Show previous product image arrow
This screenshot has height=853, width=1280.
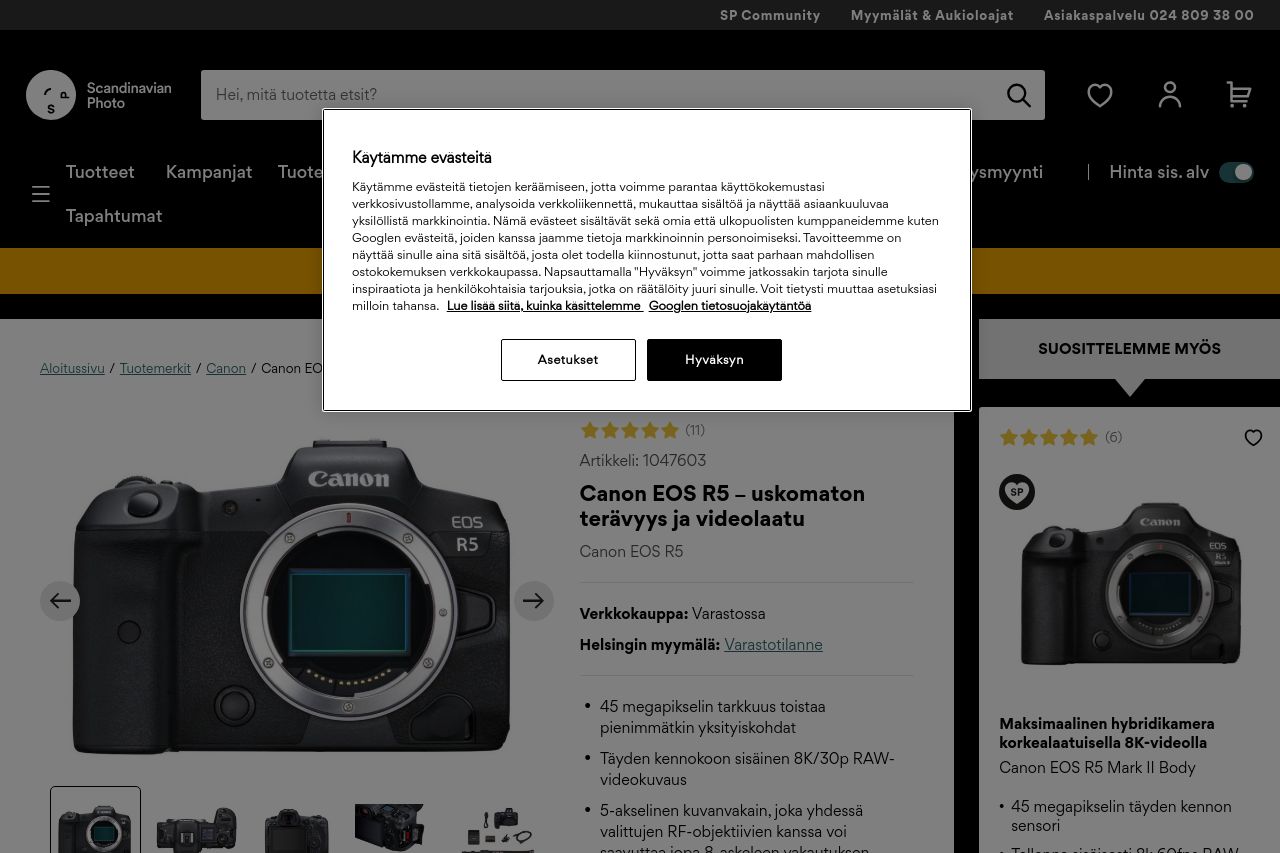60,601
